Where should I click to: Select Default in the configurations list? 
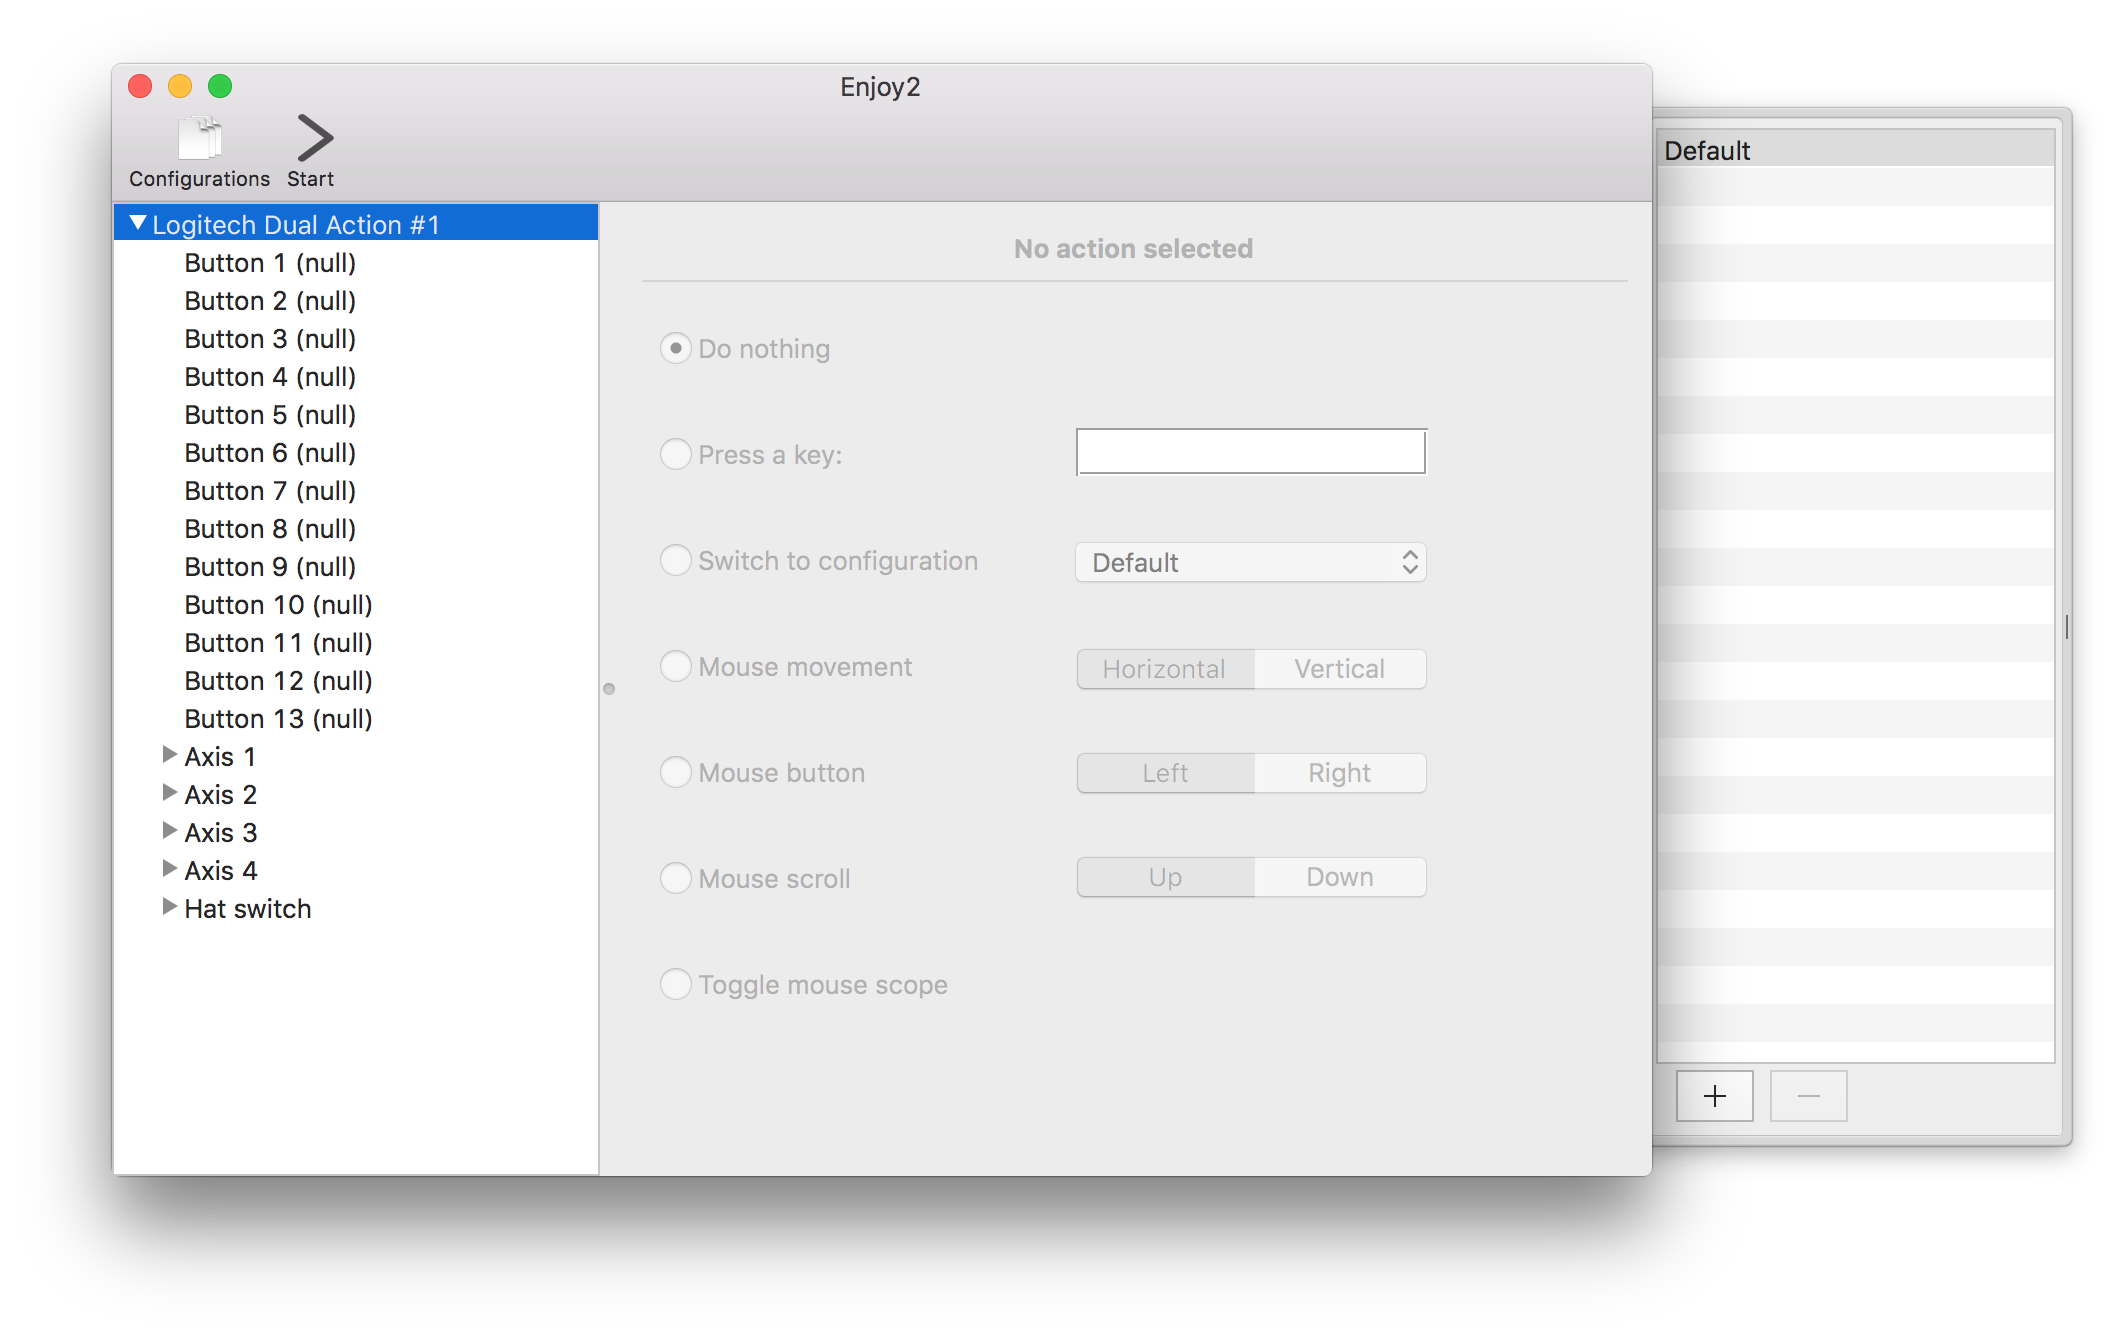pyautogui.click(x=1856, y=150)
